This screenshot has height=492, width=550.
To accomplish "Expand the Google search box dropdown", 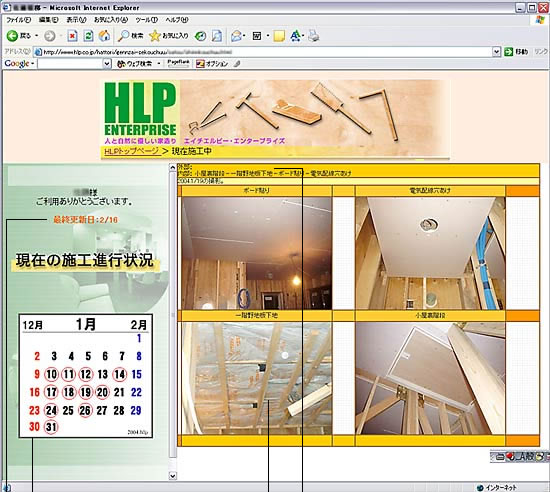I will [107, 64].
